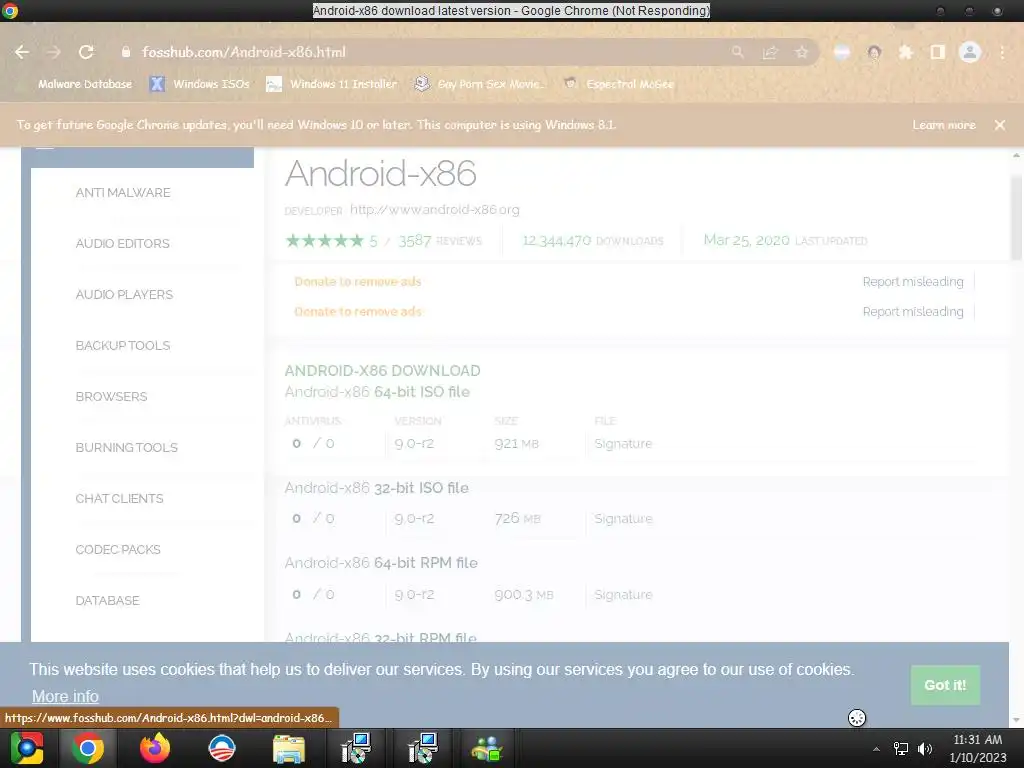Open the zoom search icon in address bar
1024x768 pixels.
(x=737, y=52)
